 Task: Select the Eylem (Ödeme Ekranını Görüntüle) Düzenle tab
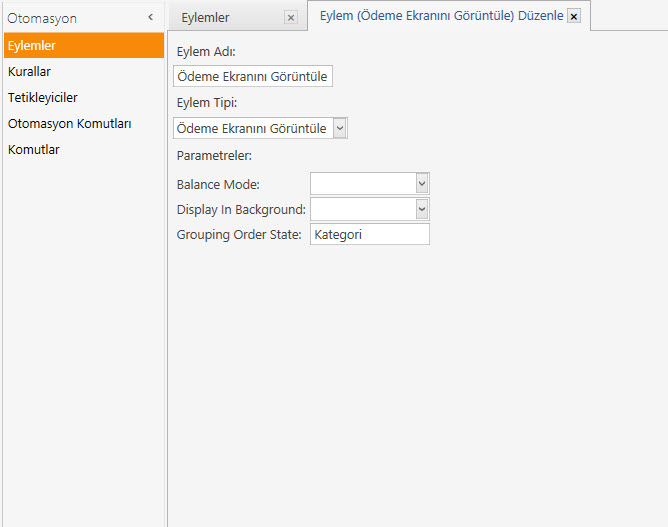434,16
